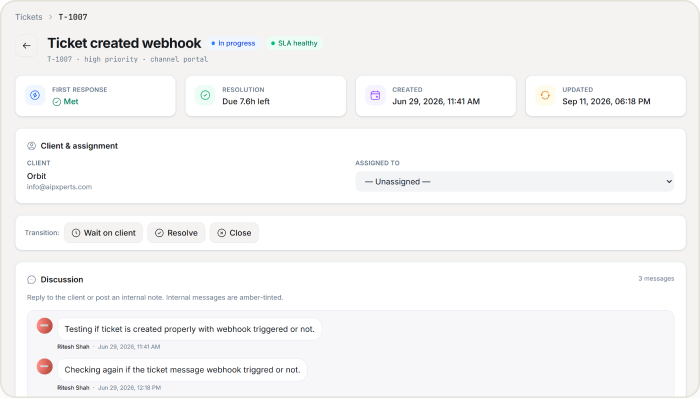This screenshot has width=700, height=398.
Task: Click the '3 messages' count text
Action: 656,278
